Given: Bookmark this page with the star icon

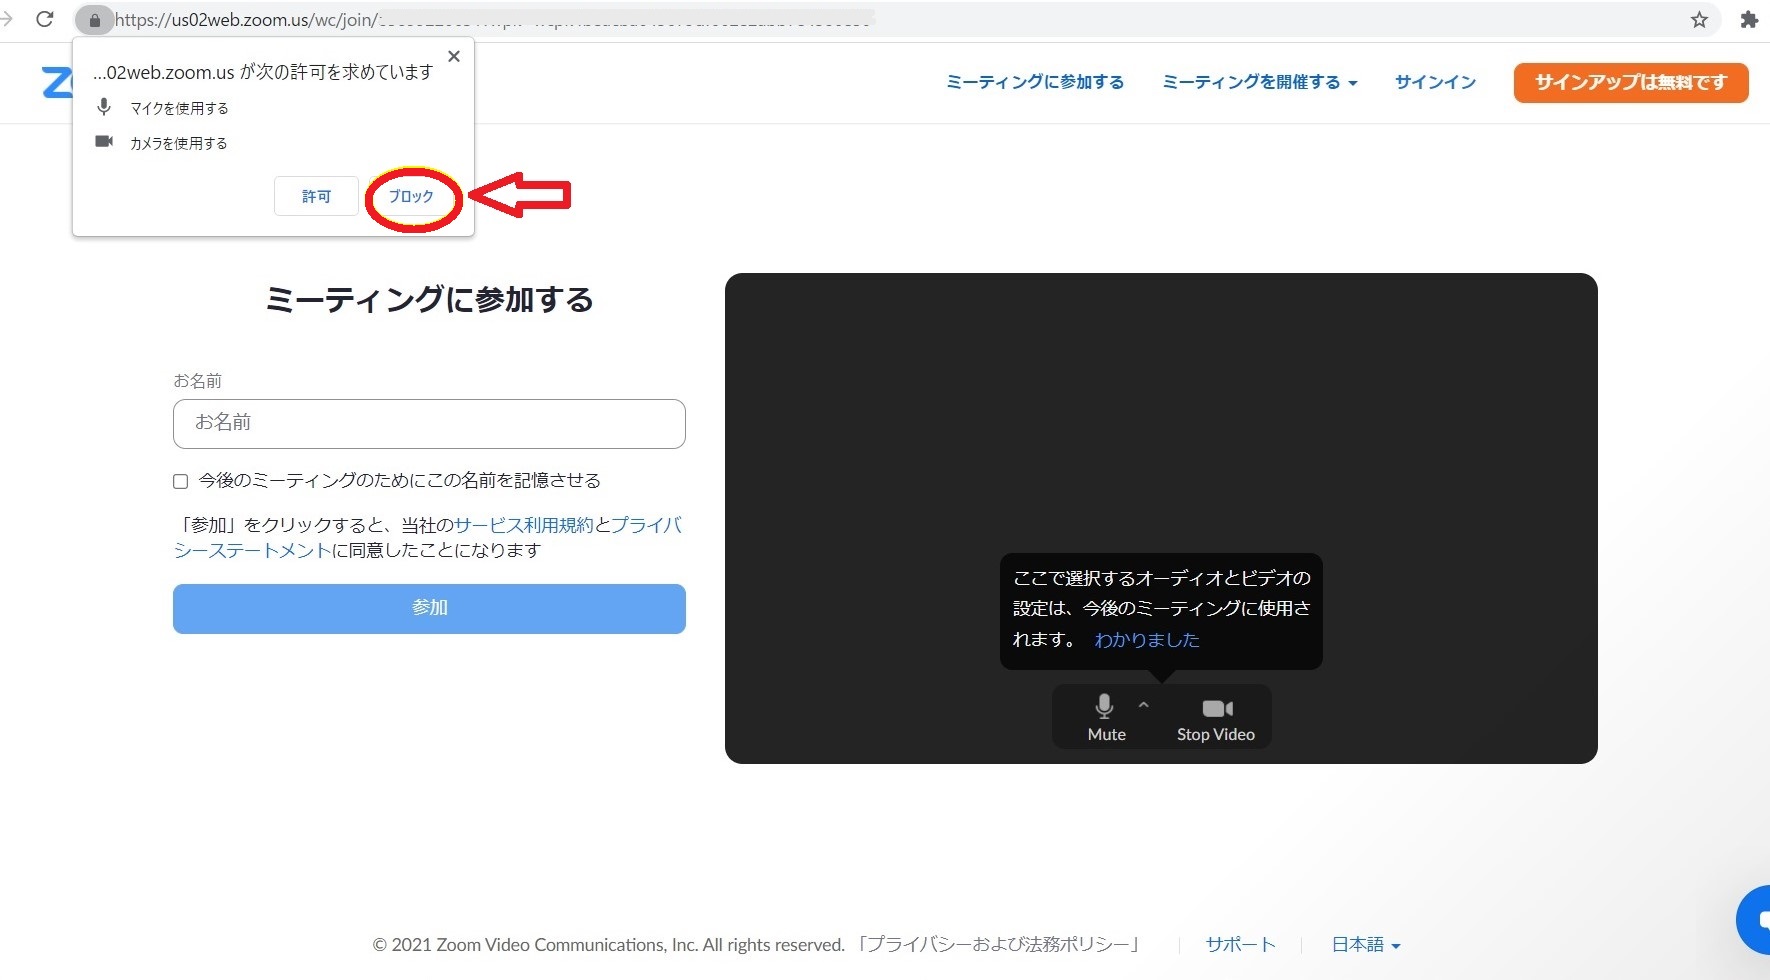Looking at the screenshot, I should point(1699,19).
